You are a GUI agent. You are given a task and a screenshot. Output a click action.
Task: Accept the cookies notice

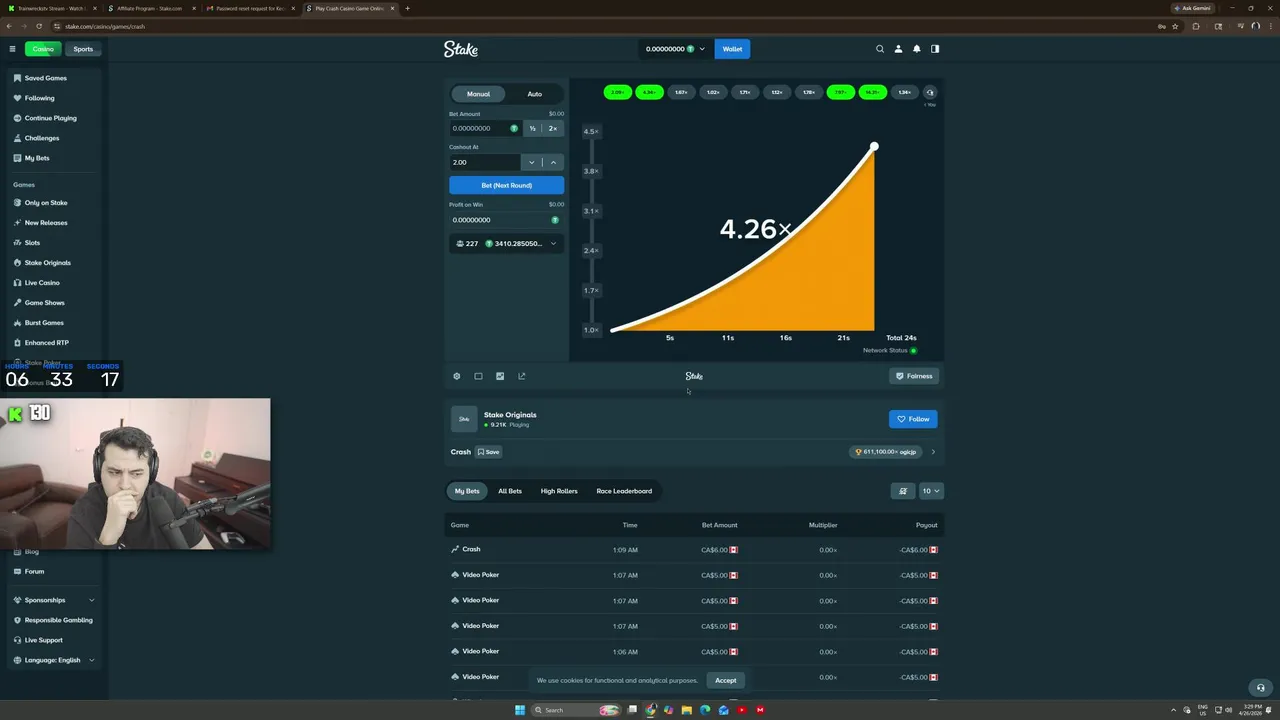(x=725, y=680)
